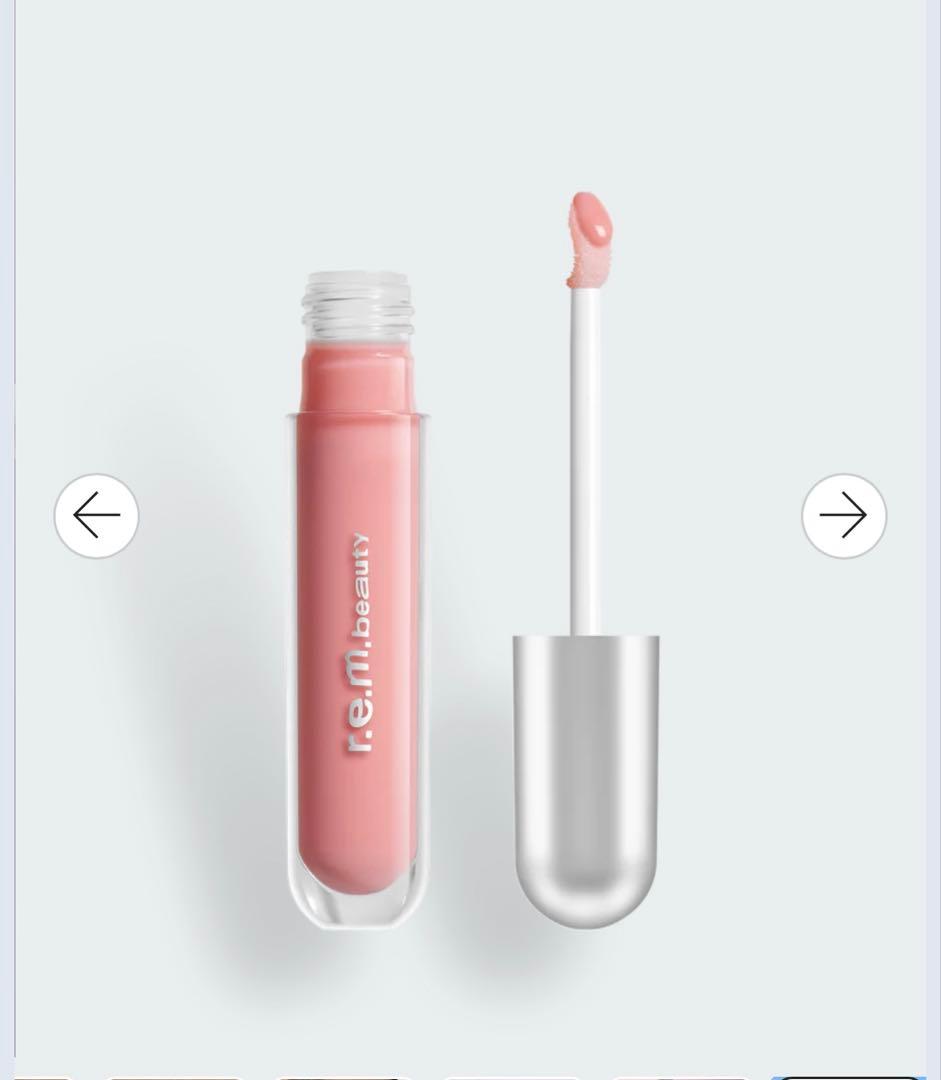The image size is (941, 1080).
Task: Select the second thumbnail below the image
Action: (x=176, y=1077)
